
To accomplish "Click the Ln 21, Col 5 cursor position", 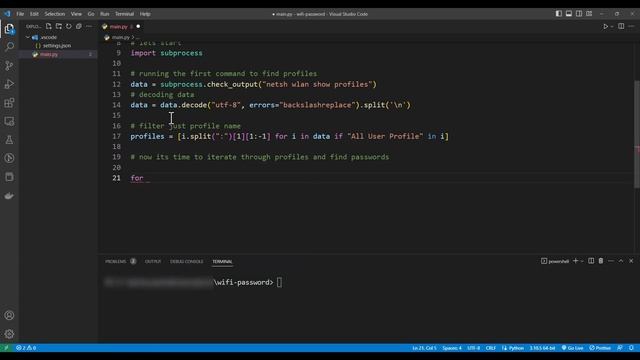I will (424, 348).
